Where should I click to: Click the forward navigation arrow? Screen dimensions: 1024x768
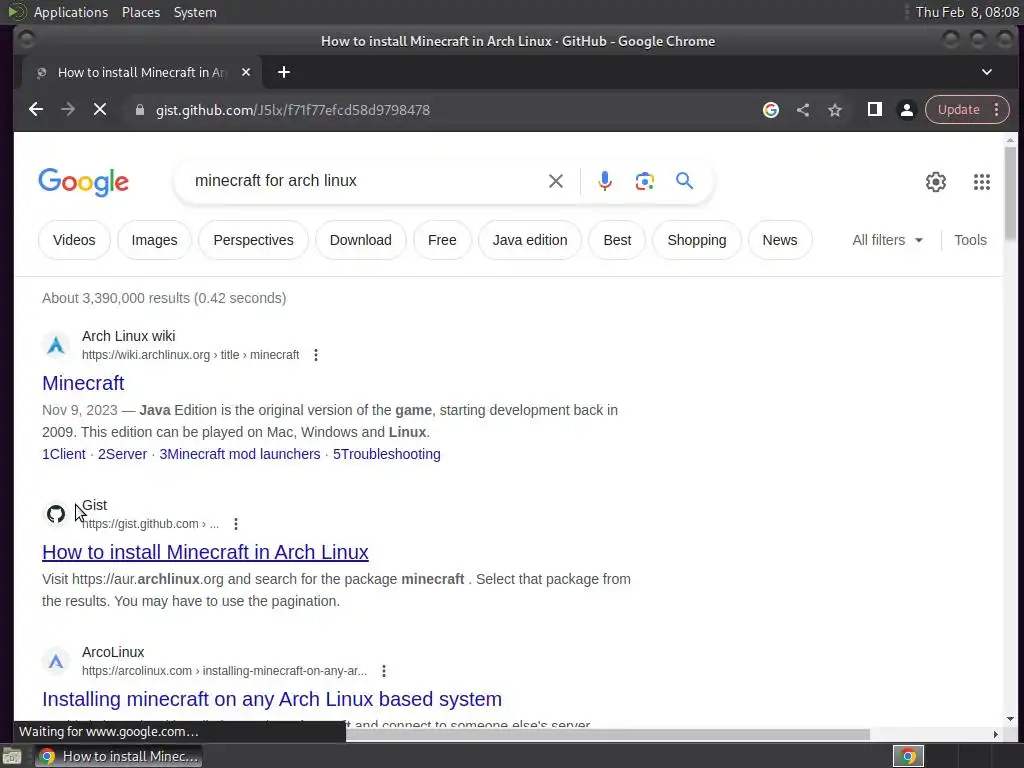point(68,110)
